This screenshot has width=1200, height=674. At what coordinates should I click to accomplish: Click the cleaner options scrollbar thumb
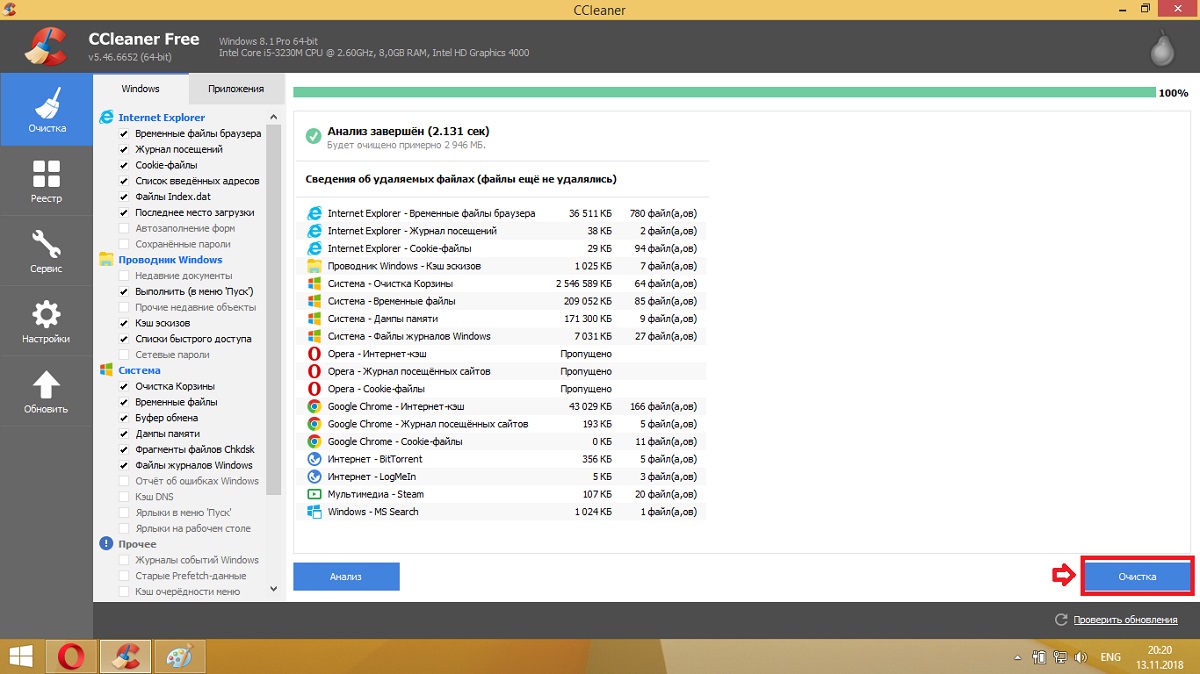point(275,310)
